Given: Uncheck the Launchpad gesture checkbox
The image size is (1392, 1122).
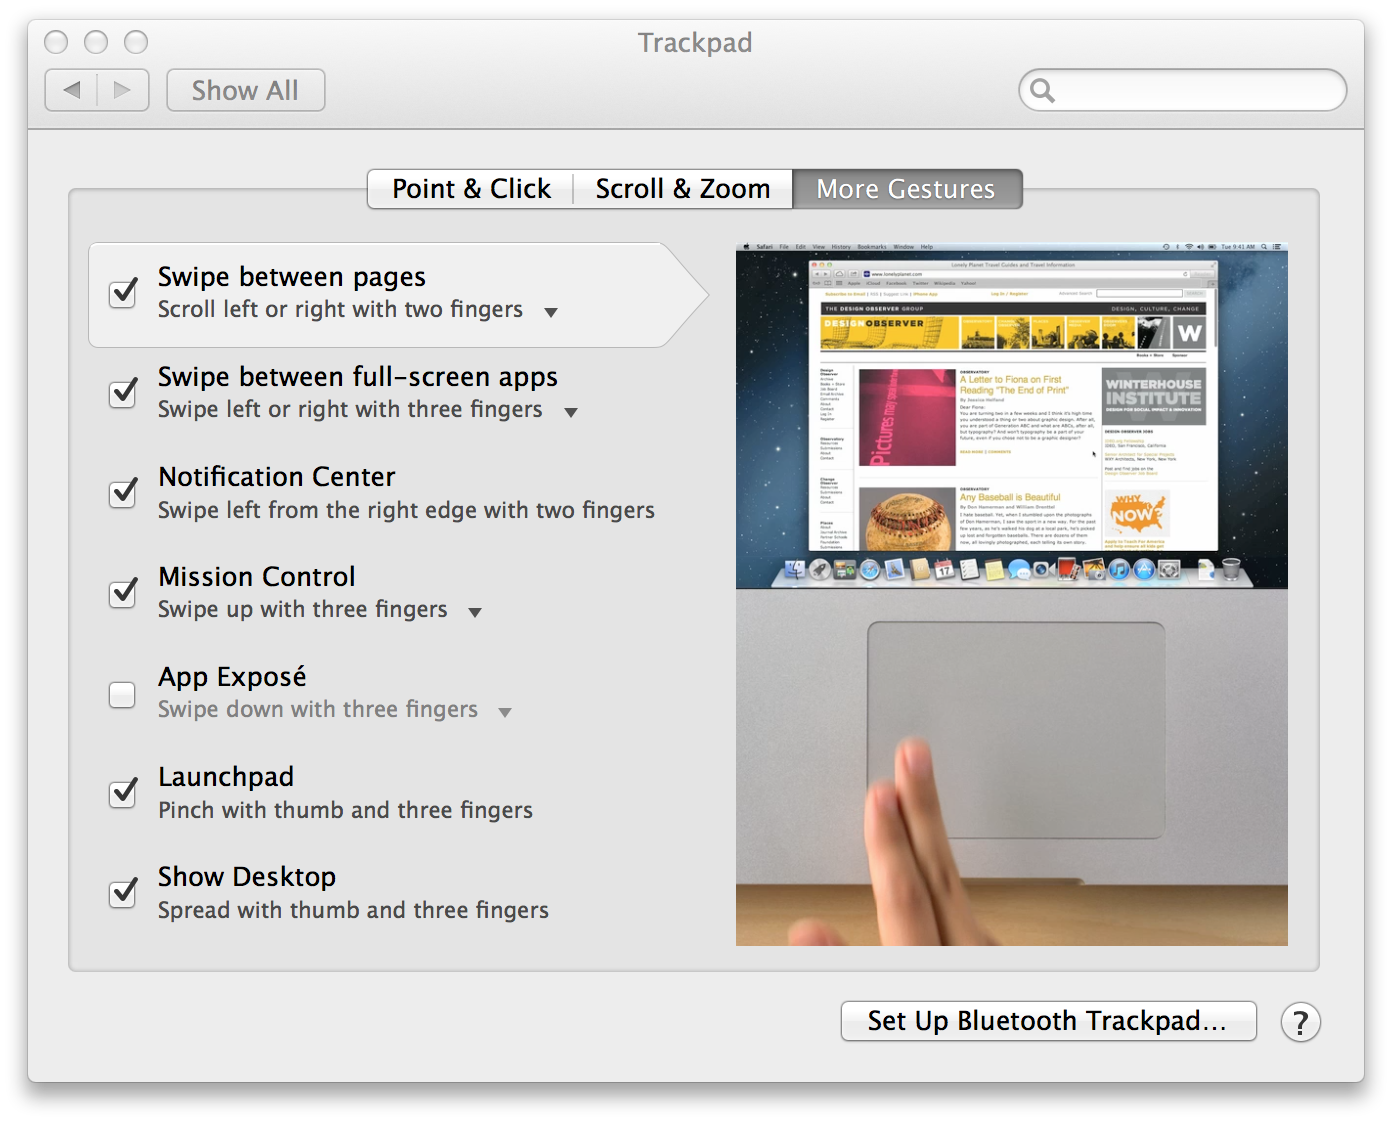Looking at the screenshot, I should pos(123,793).
